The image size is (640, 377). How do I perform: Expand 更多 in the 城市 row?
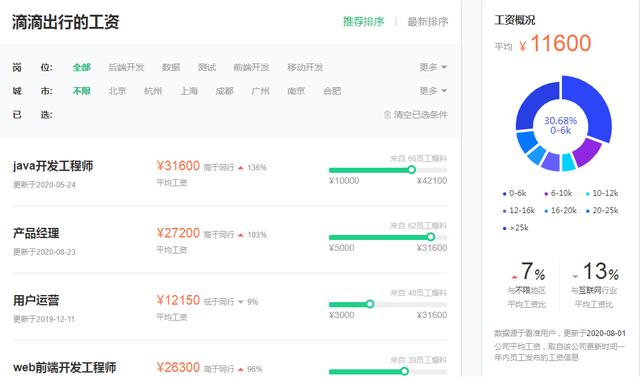(x=433, y=91)
